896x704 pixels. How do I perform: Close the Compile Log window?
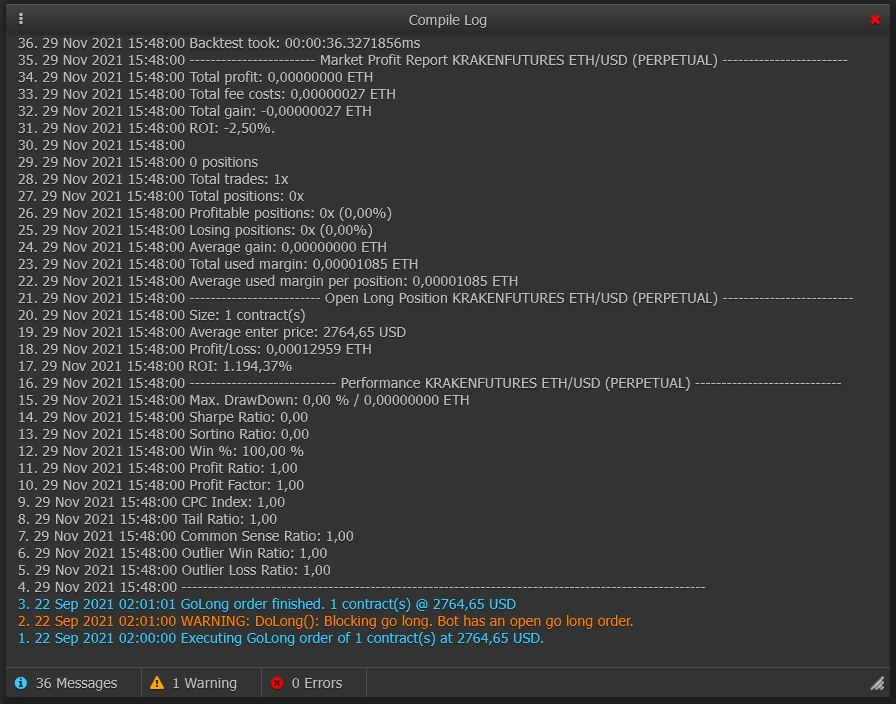pyautogui.click(x=876, y=19)
